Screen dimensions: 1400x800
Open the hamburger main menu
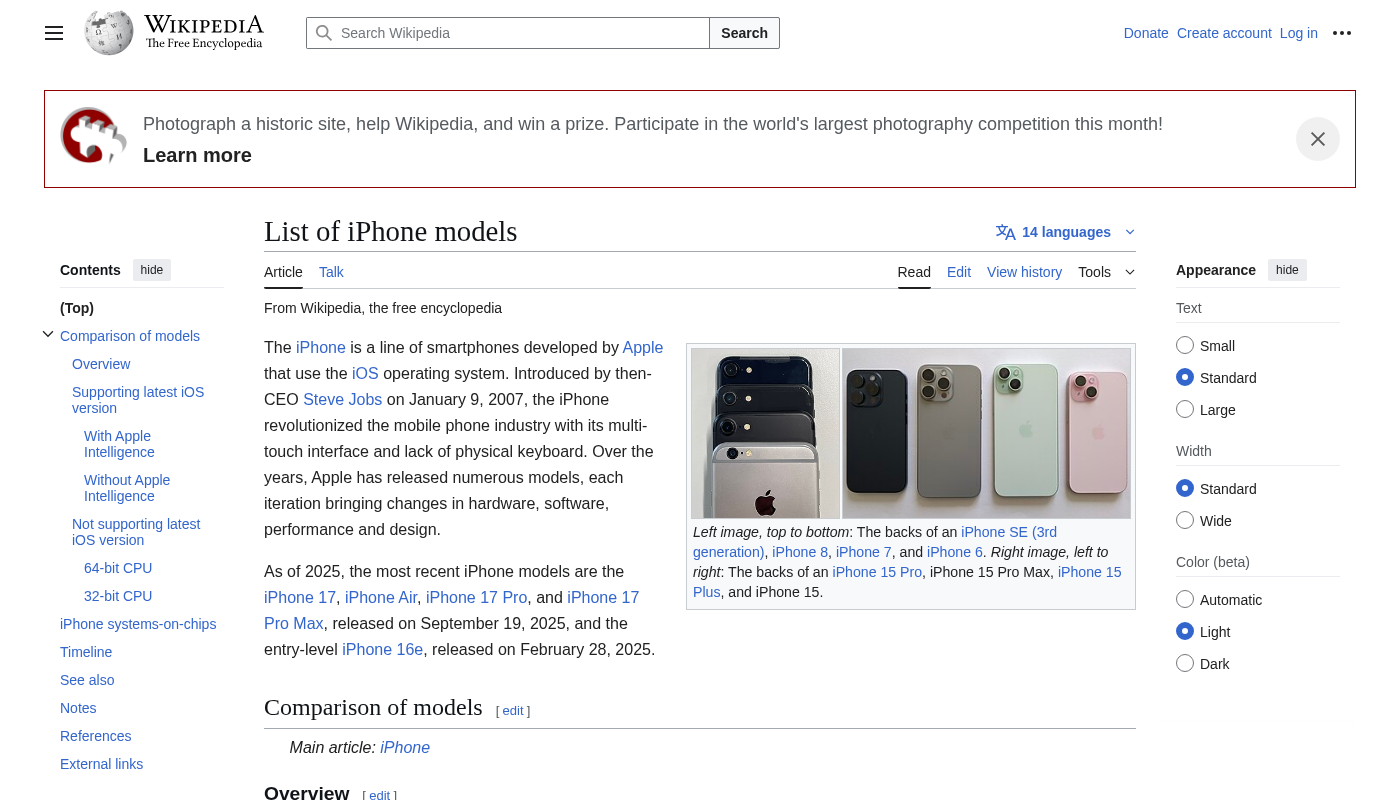click(54, 33)
